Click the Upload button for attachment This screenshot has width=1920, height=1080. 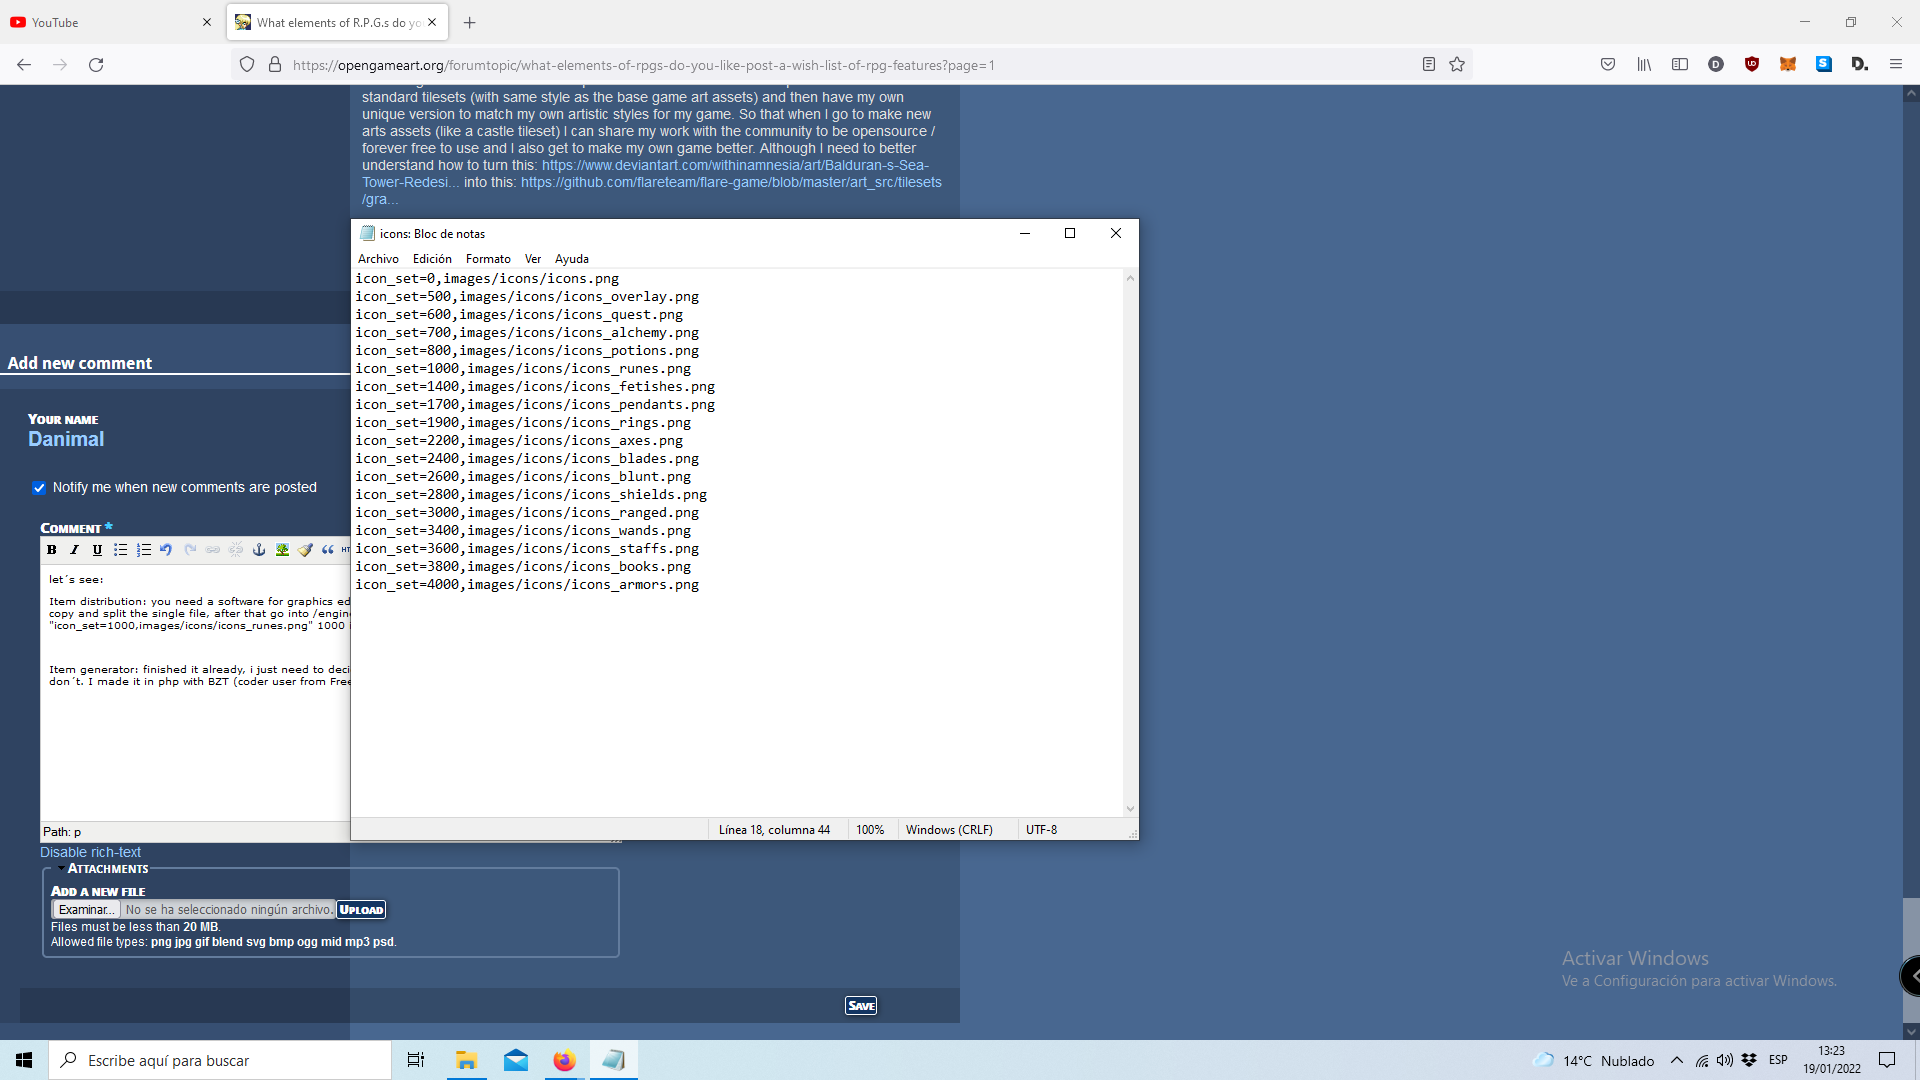tap(360, 909)
